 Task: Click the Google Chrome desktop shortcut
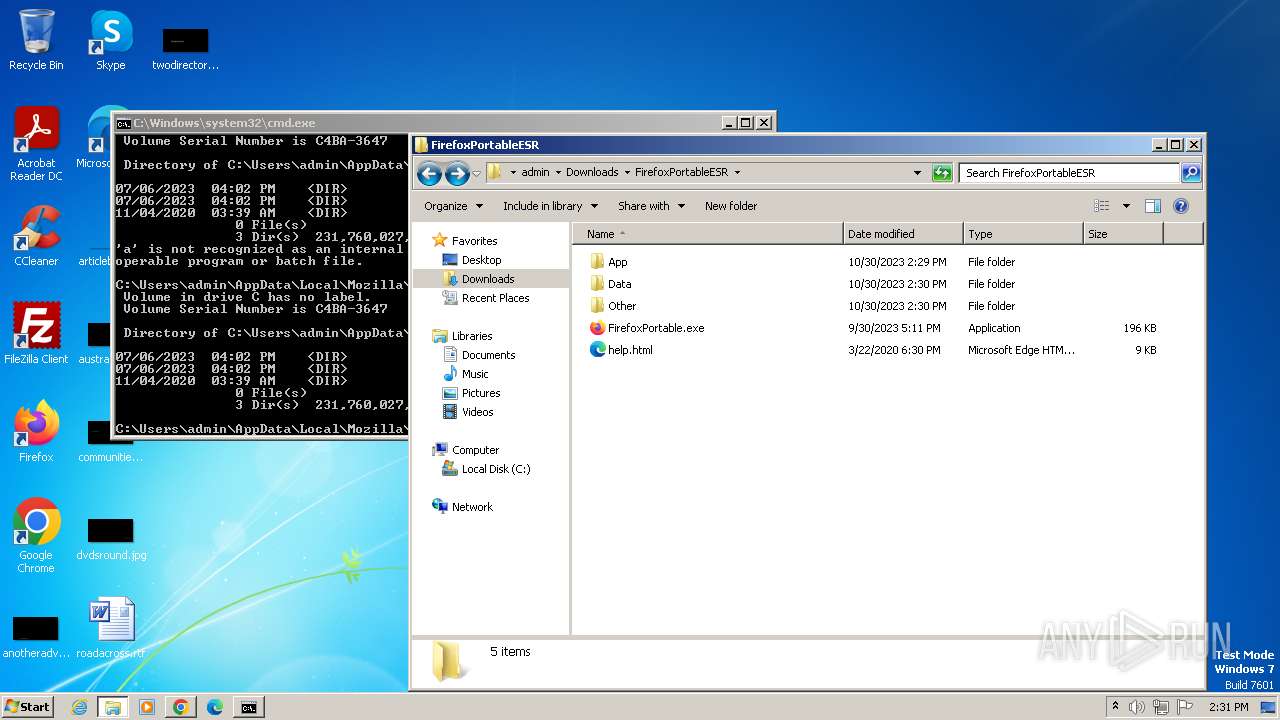pyautogui.click(x=36, y=536)
